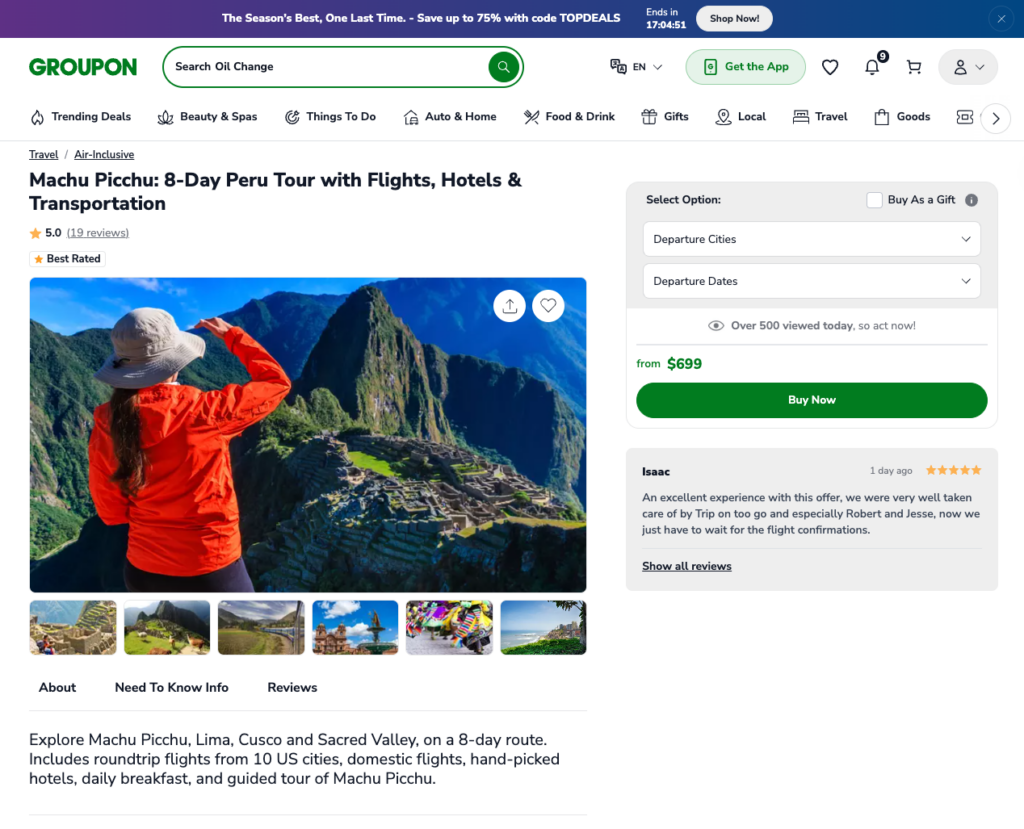Open the wishlist heart in header
The width and height of the screenshot is (1024, 829).
(830, 67)
